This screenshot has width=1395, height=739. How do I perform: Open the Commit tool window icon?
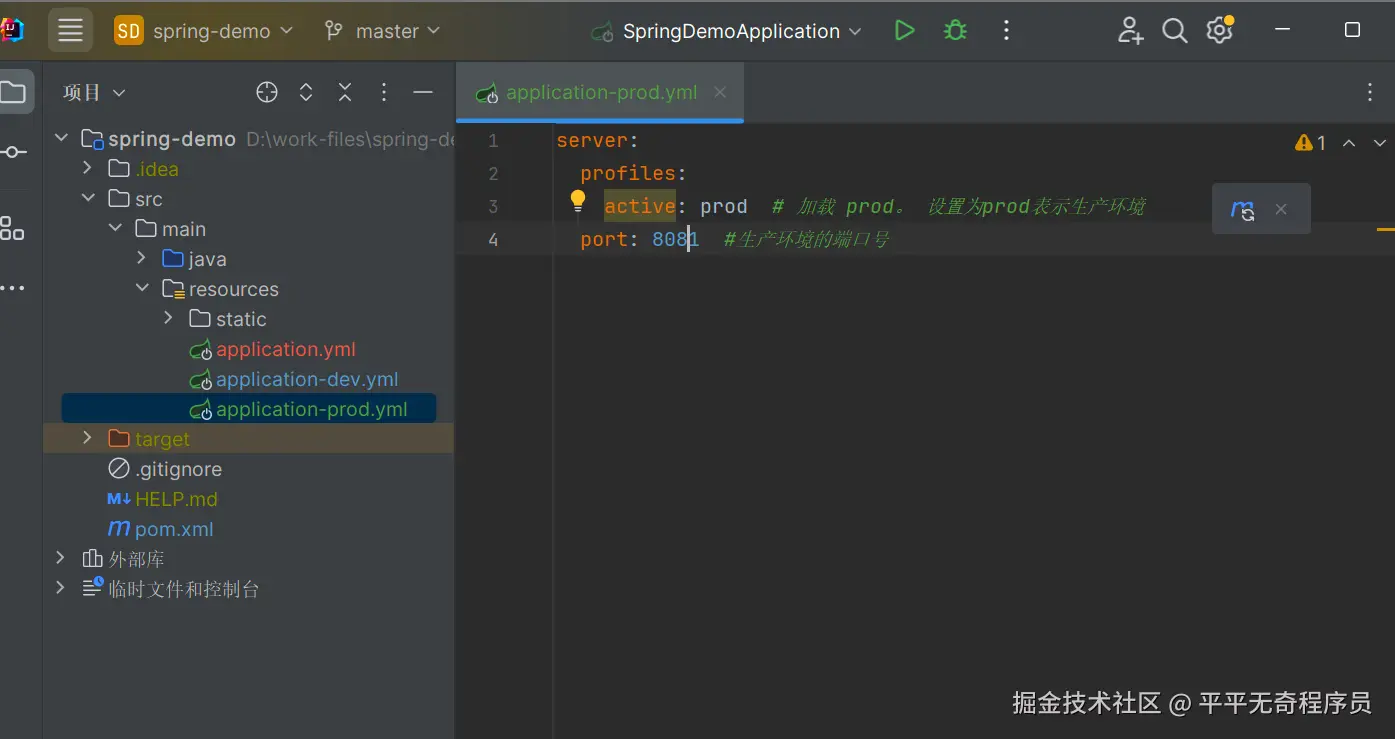click(x=14, y=152)
